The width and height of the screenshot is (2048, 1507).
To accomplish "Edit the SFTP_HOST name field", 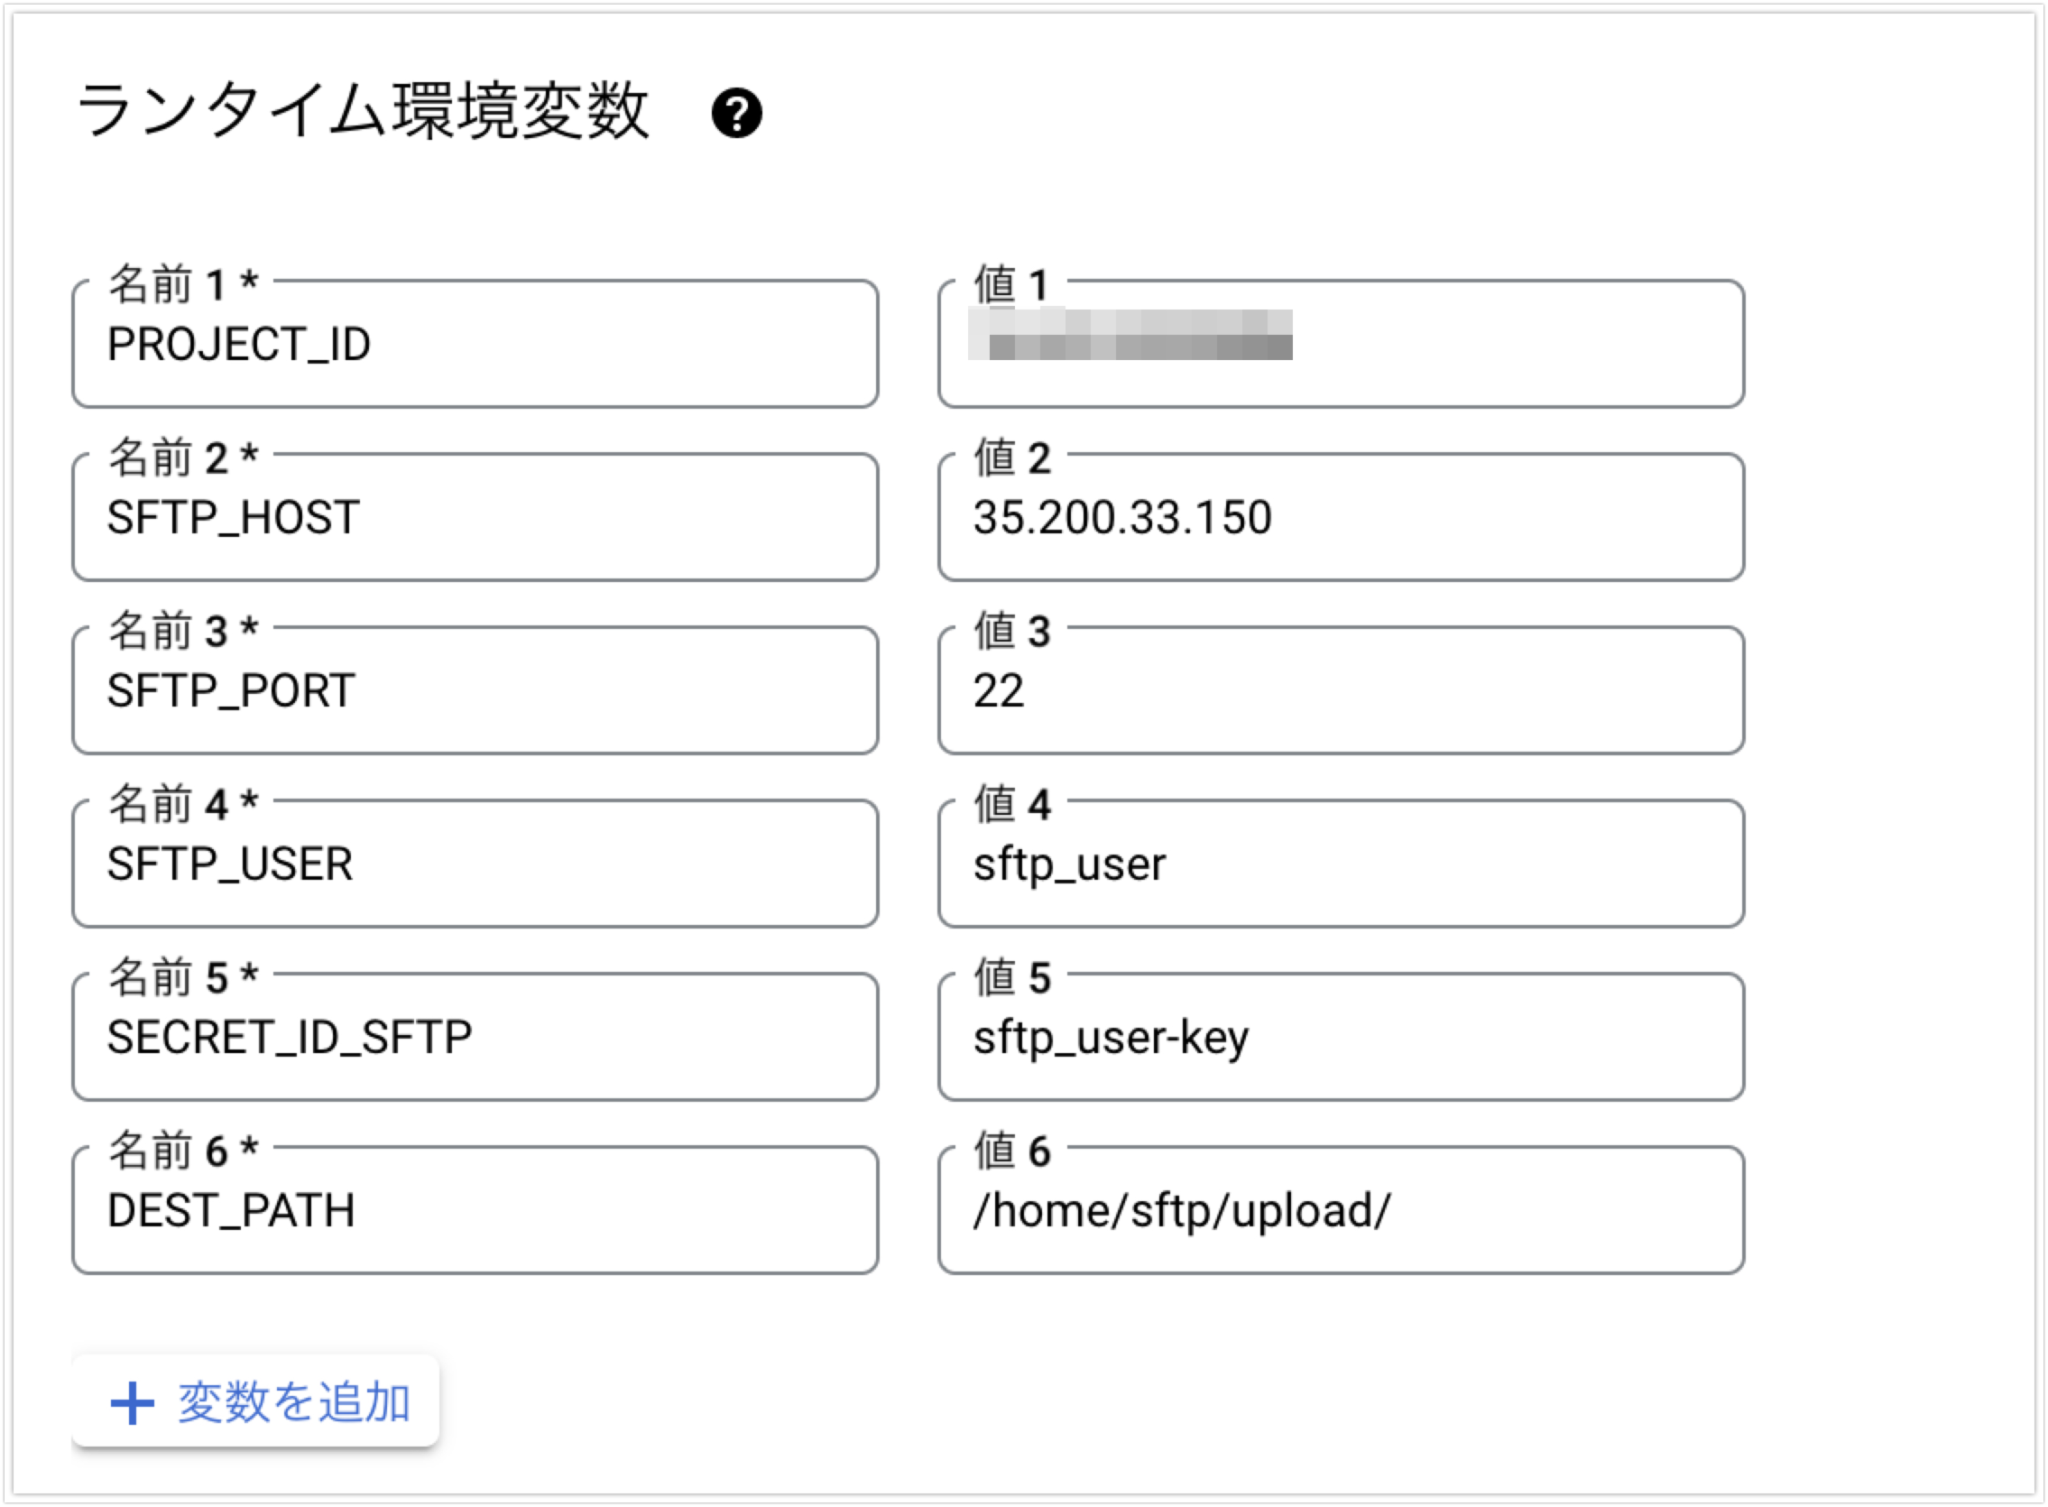I will point(475,517).
